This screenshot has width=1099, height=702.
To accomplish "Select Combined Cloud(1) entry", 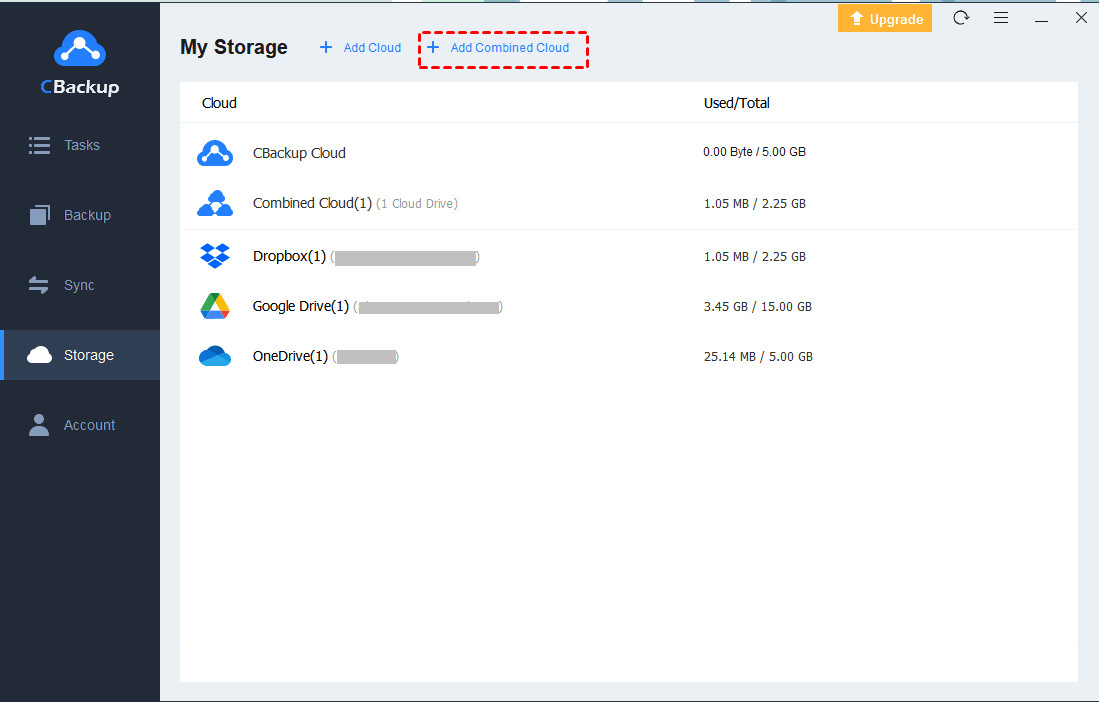I will [312, 203].
